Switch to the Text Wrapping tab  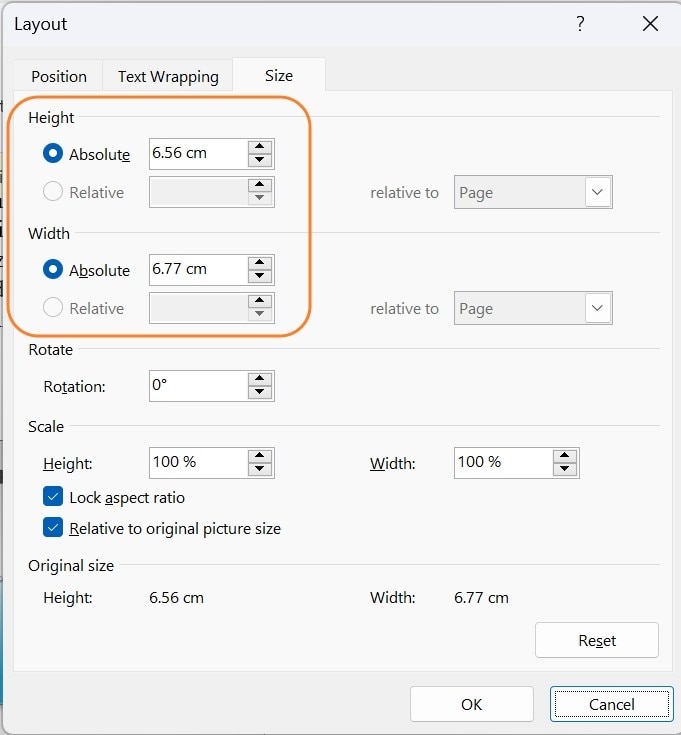click(168, 76)
